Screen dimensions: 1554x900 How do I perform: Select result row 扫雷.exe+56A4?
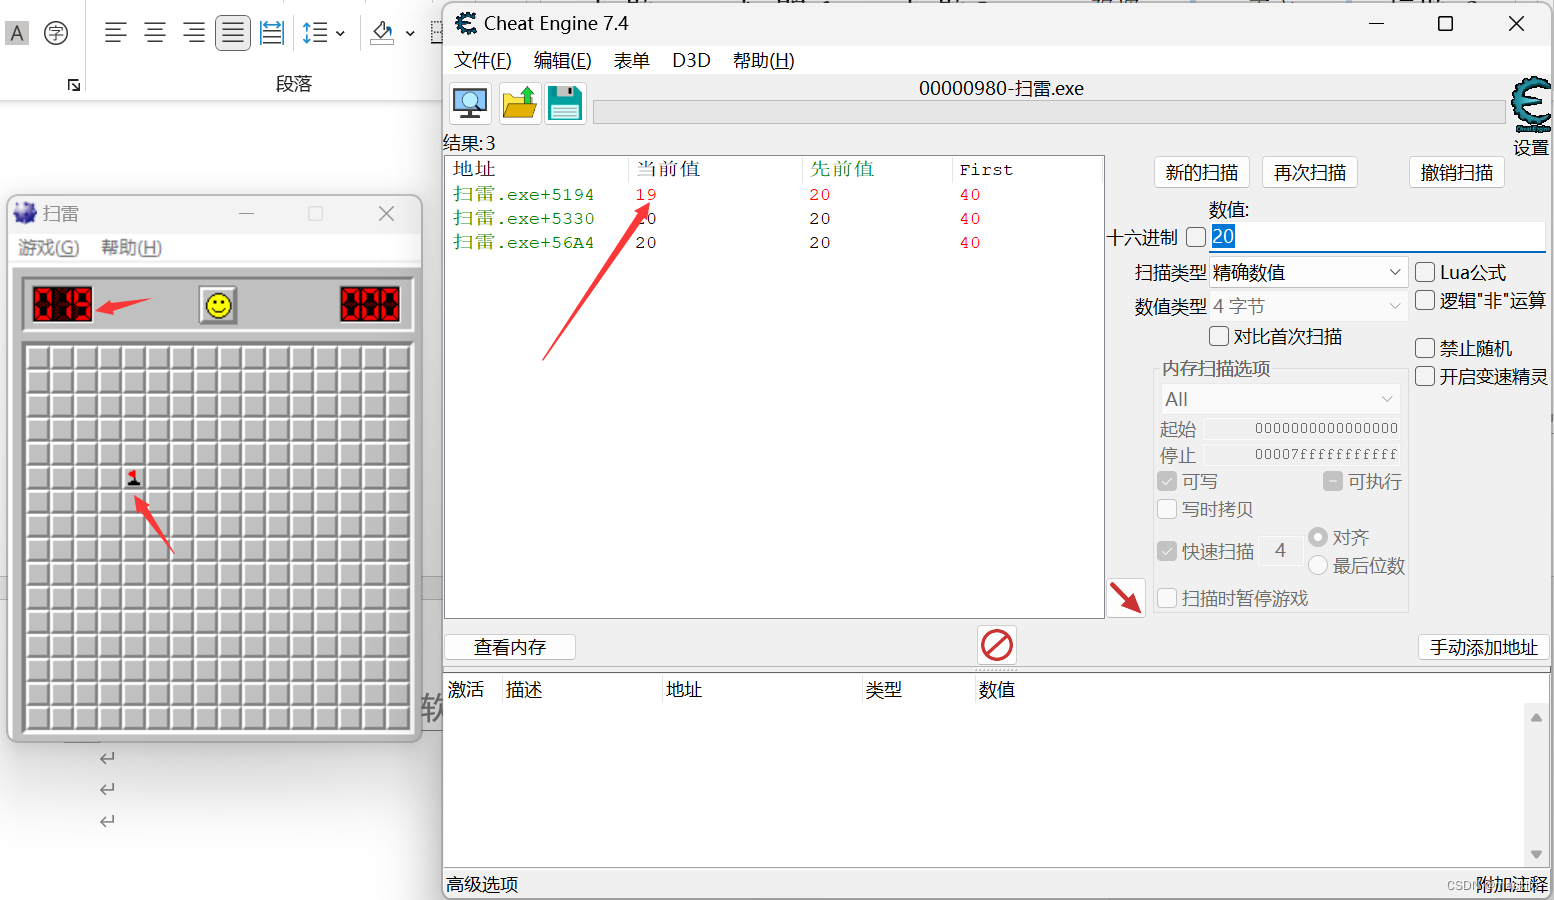coord(774,242)
